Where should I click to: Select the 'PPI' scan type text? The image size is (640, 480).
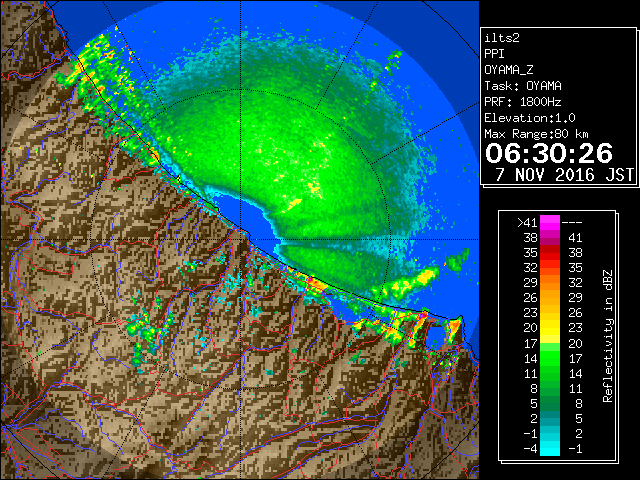pos(494,54)
